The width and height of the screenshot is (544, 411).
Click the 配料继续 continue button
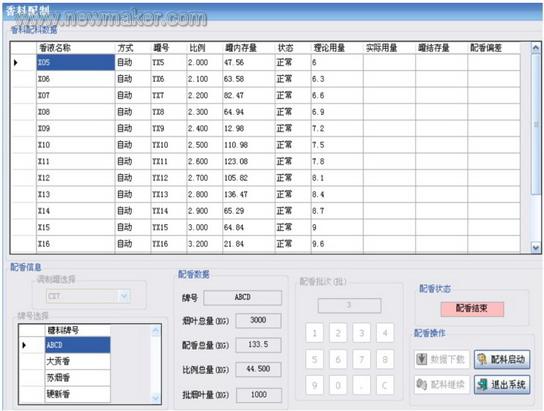tap(442, 385)
